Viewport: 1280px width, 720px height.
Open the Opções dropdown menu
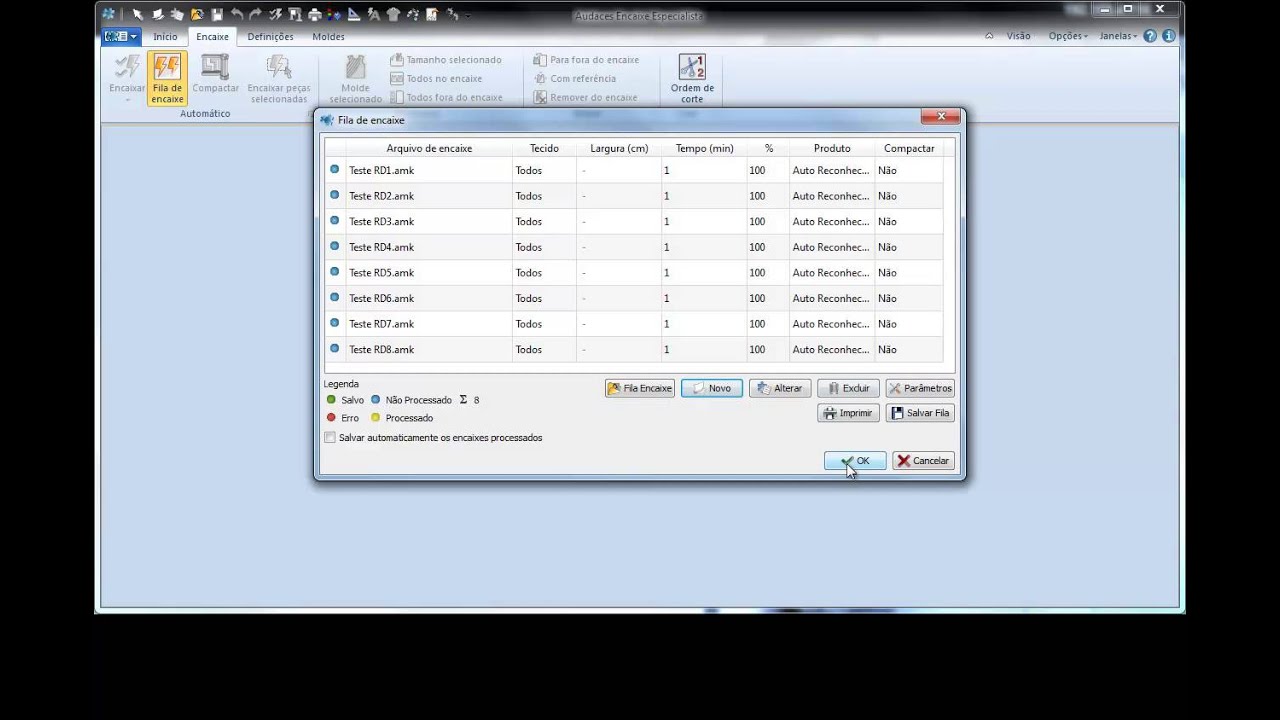(1068, 36)
